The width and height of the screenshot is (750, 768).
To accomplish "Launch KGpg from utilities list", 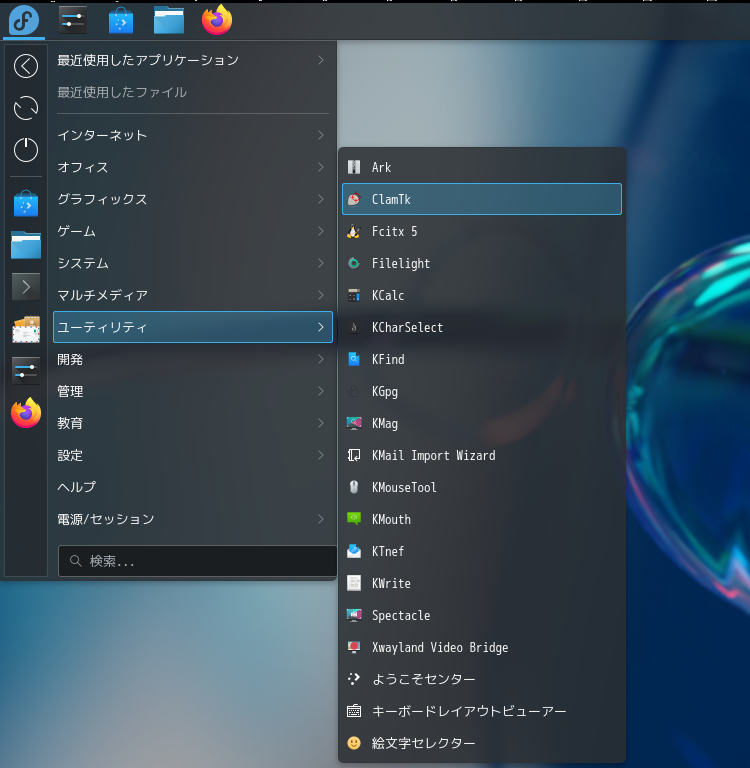I will tap(482, 391).
